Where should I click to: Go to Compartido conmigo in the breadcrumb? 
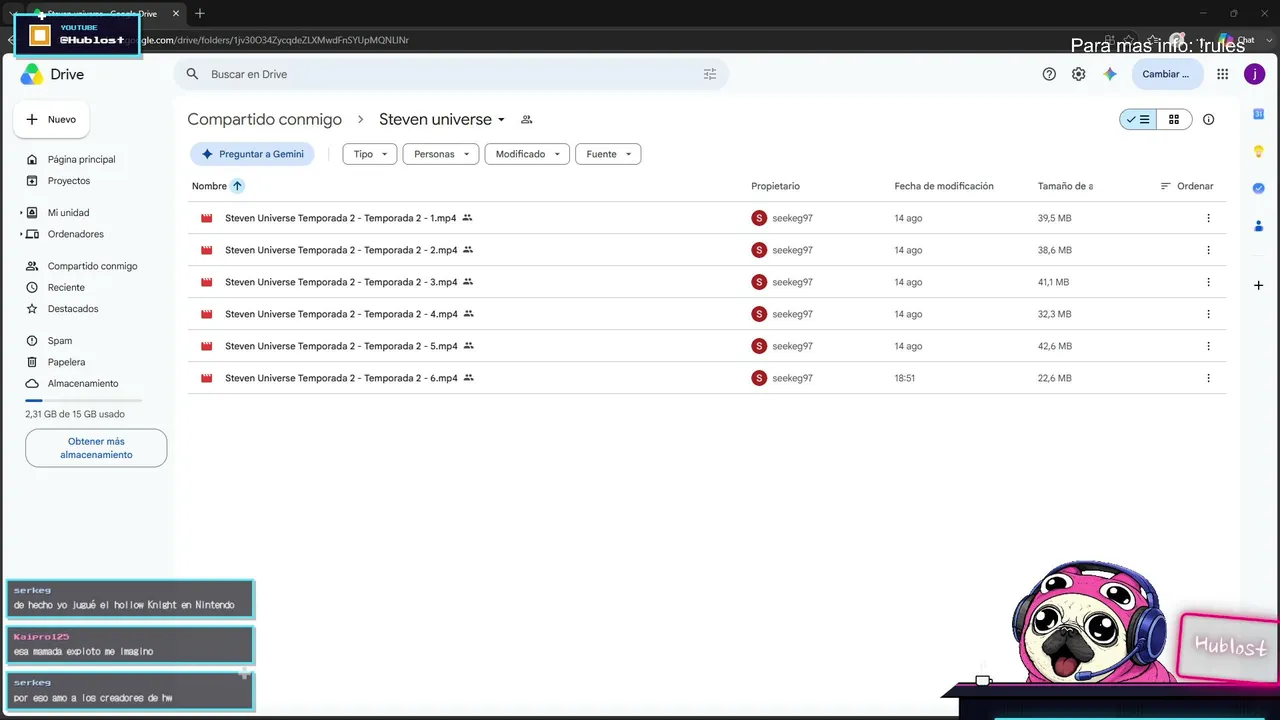[x=264, y=120]
